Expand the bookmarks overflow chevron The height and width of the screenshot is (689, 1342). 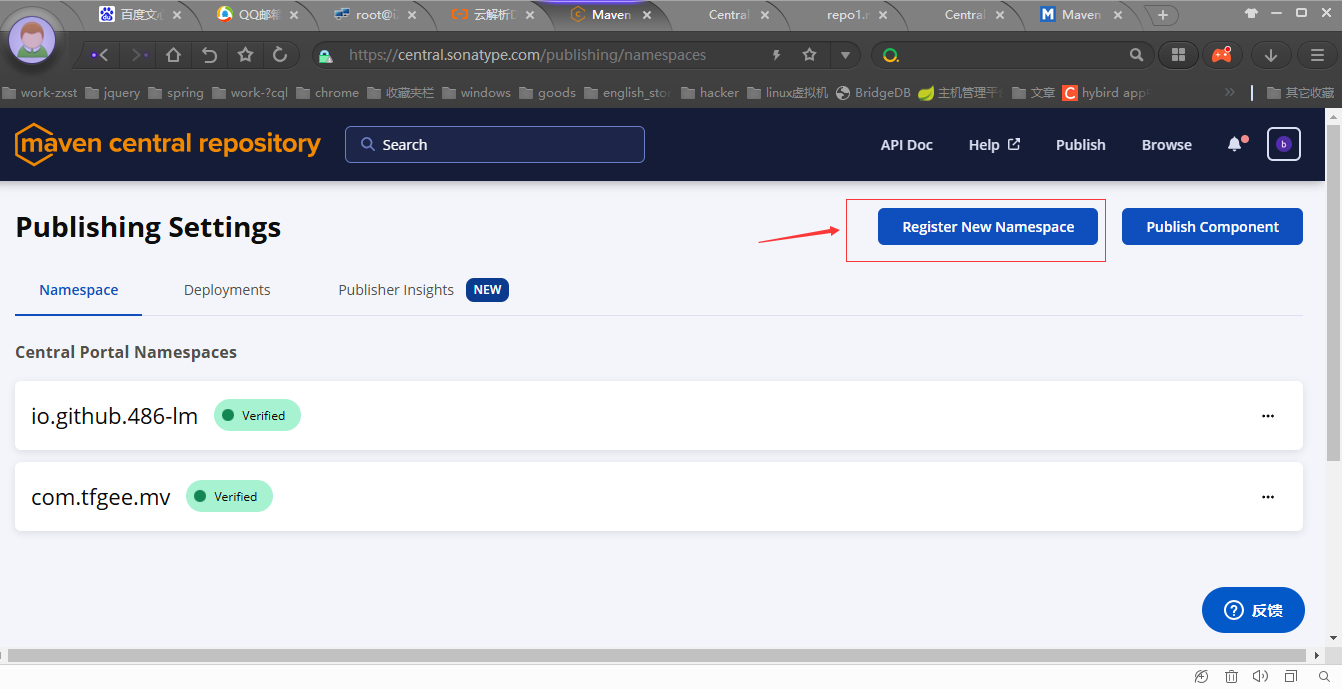pos(1229,92)
